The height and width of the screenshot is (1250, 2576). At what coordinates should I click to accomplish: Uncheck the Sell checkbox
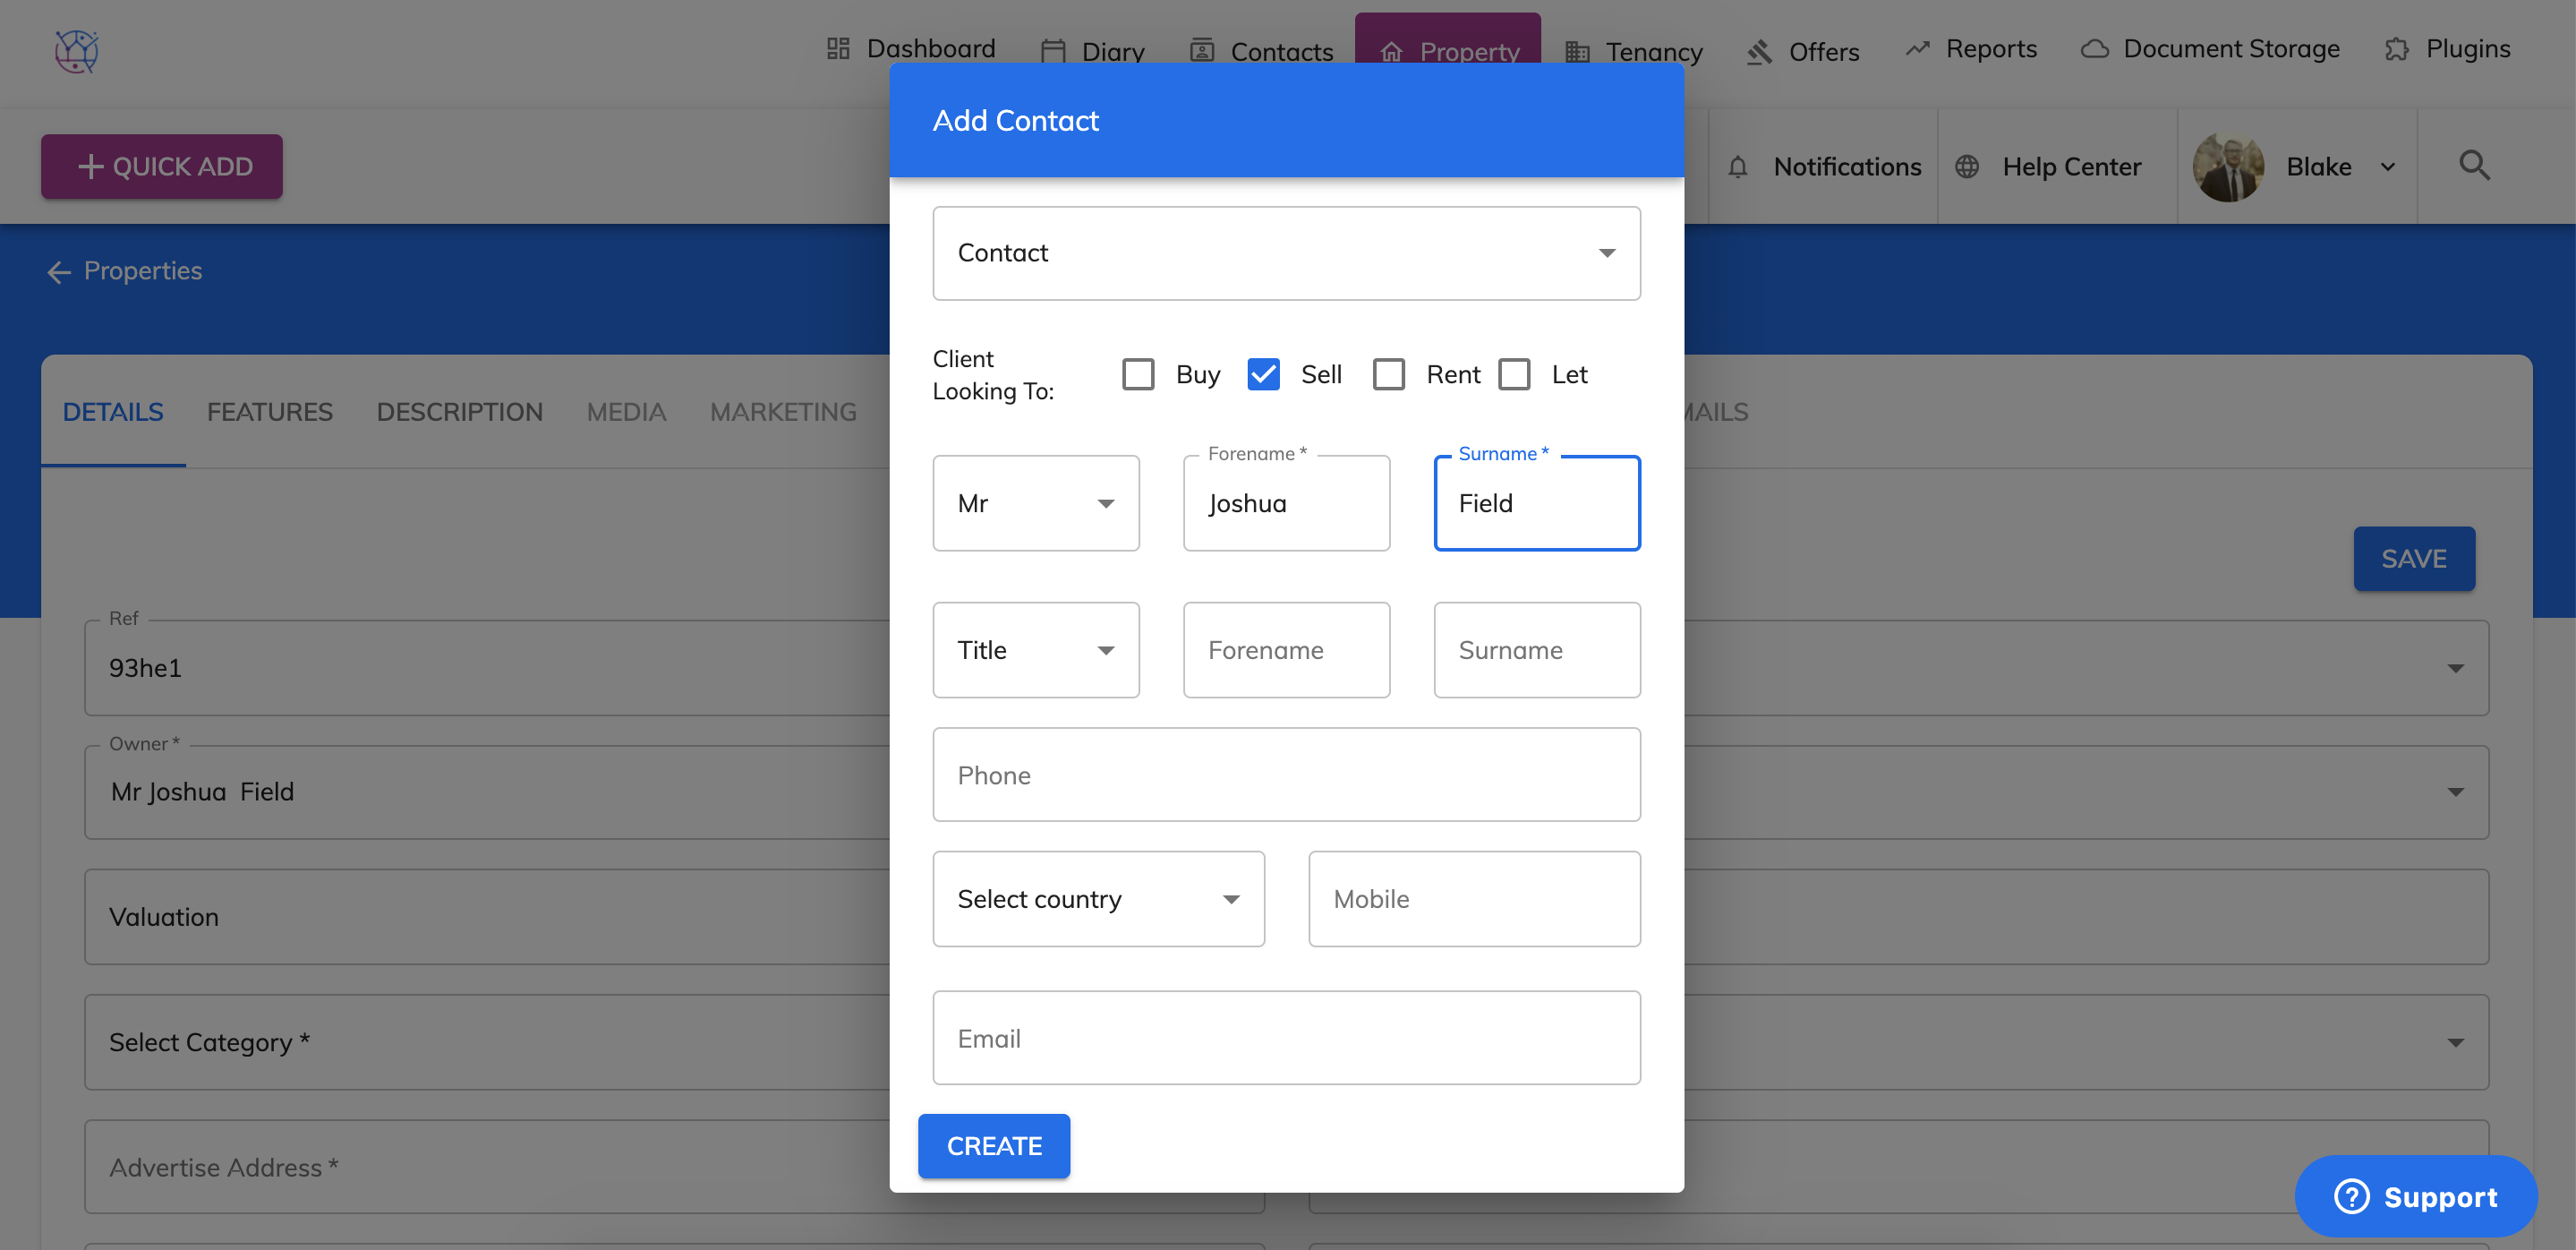pos(1263,374)
